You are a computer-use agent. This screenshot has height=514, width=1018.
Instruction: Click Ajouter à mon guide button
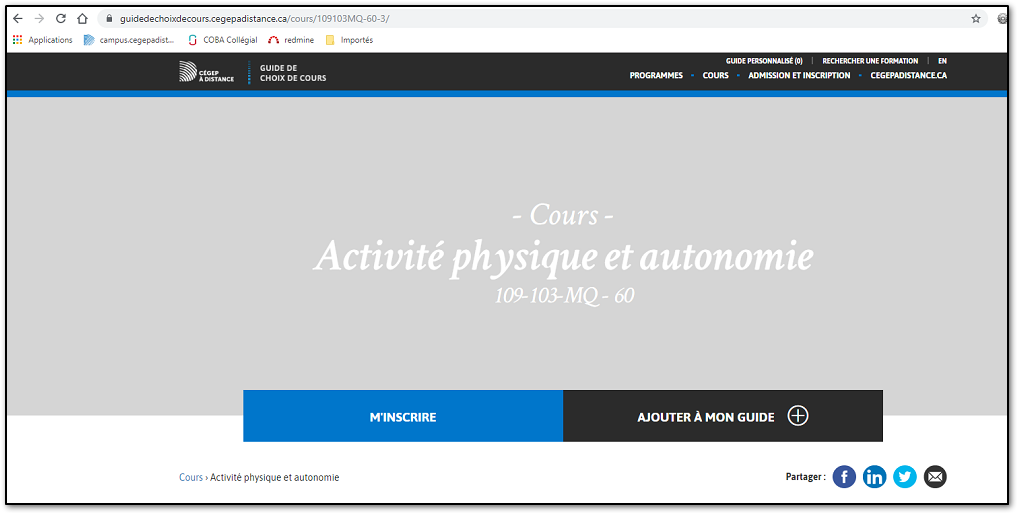(x=722, y=416)
